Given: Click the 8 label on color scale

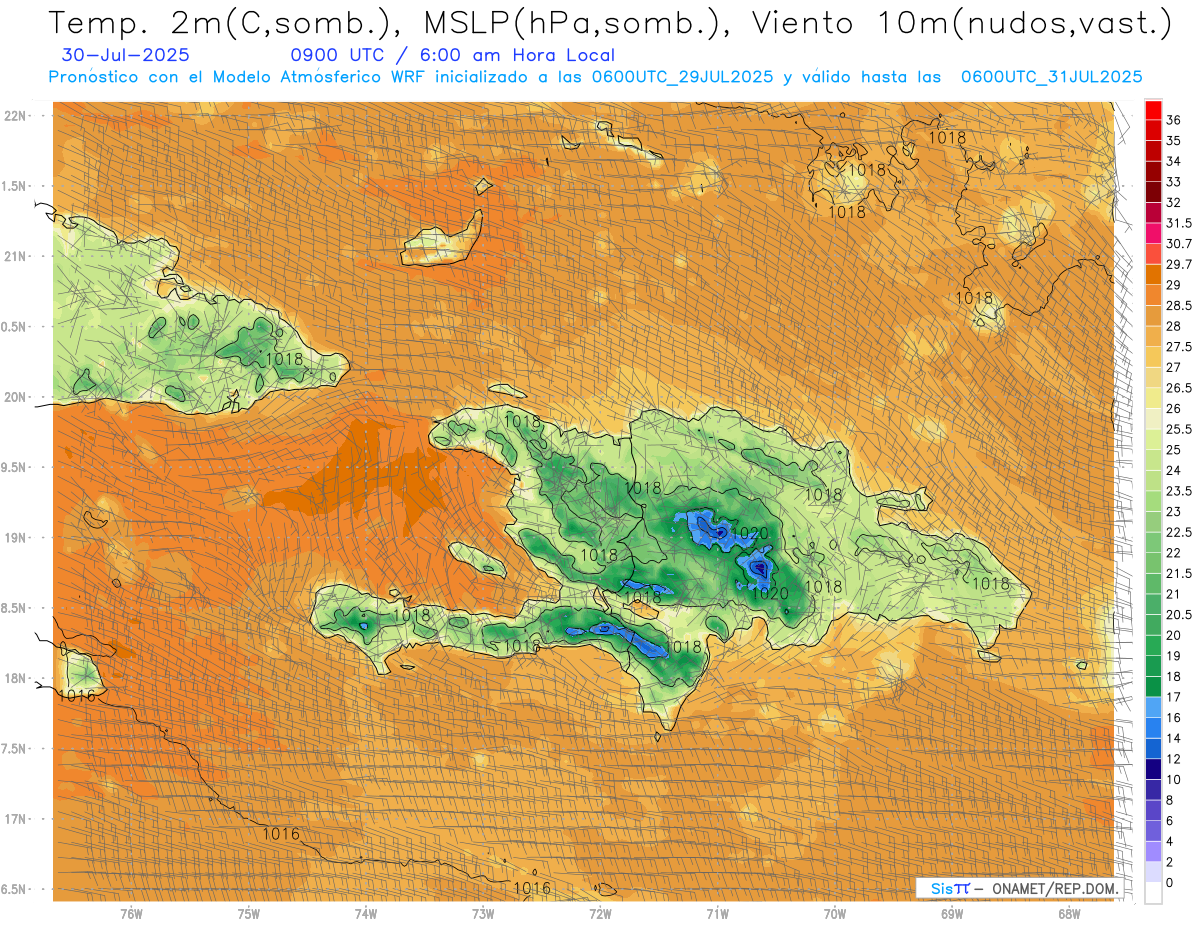Looking at the screenshot, I should tap(1170, 800).
